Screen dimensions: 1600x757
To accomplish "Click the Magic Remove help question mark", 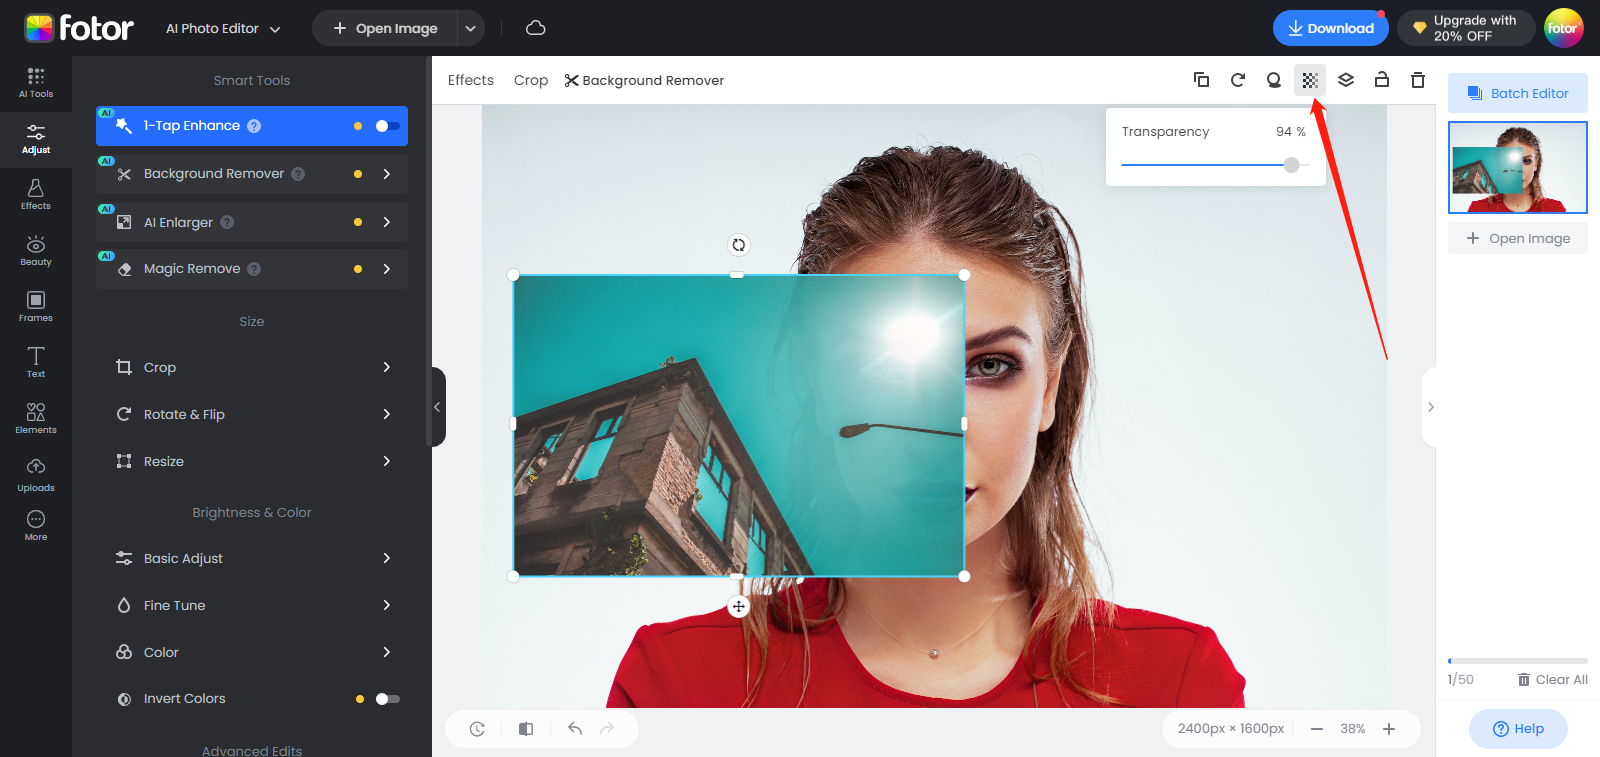I will [254, 269].
